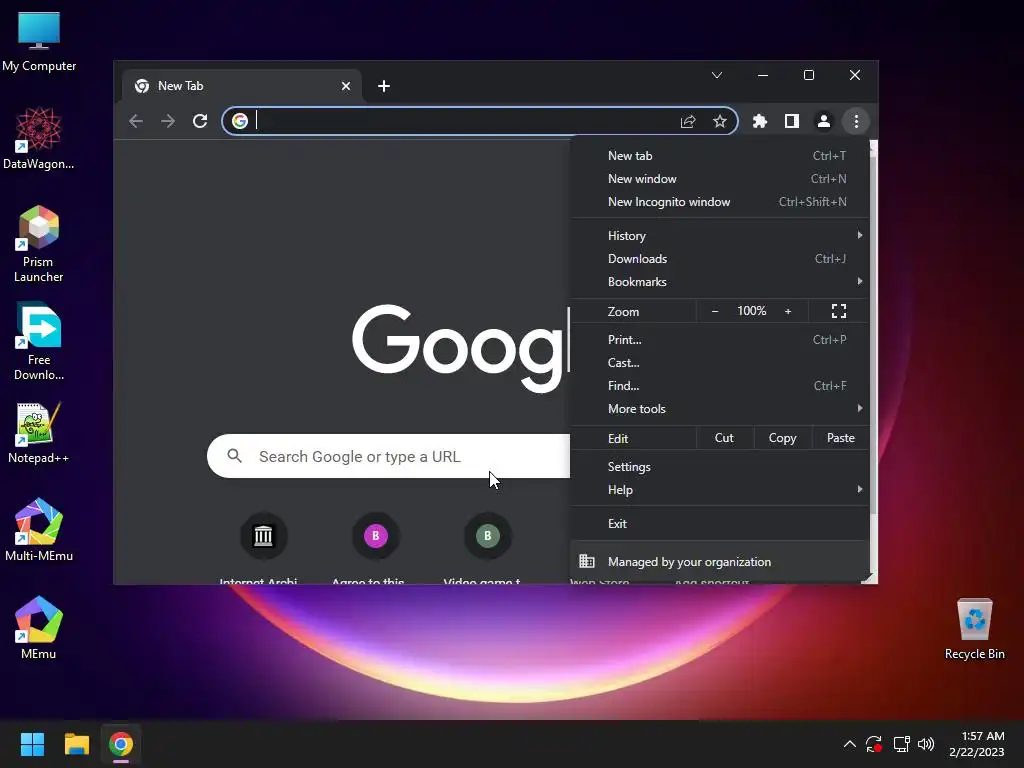This screenshot has height=768, width=1024.
Task: Open a new tab with the plus button
Action: coord(384,86)
